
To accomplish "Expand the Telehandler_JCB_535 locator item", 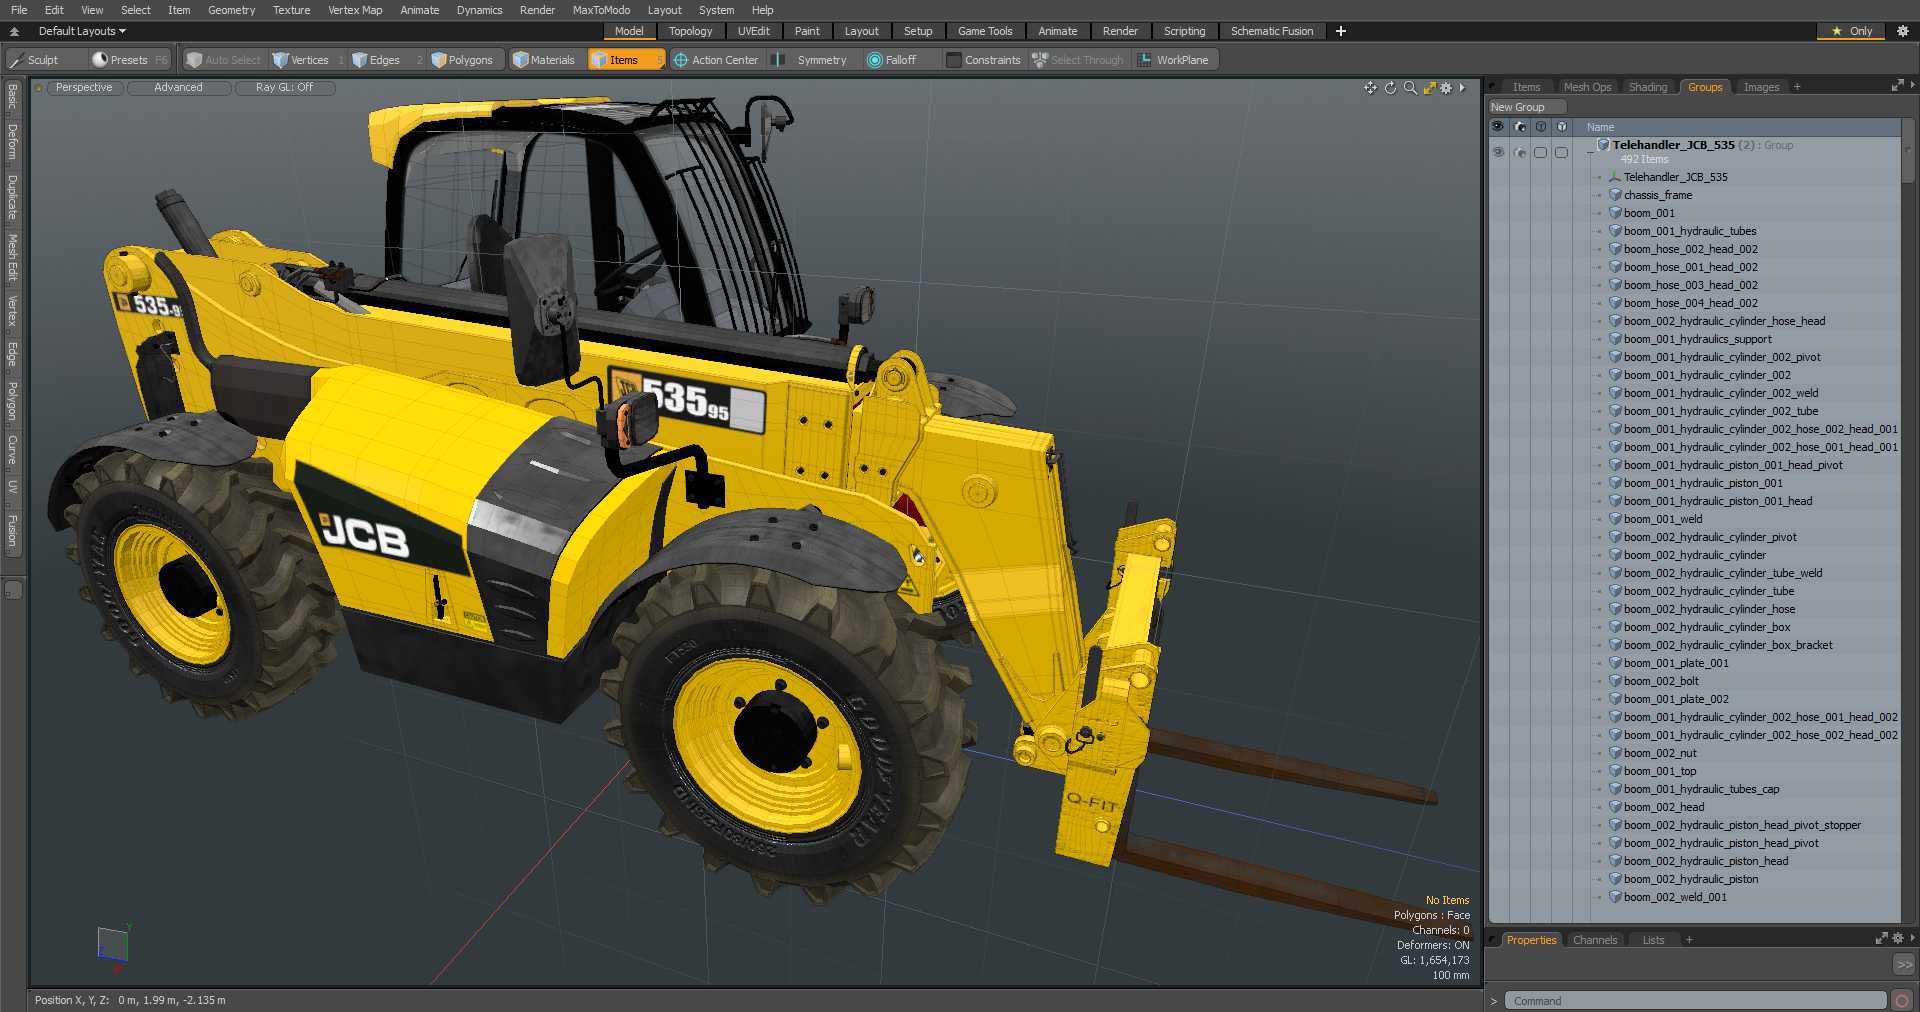I will click(1600, 177).
